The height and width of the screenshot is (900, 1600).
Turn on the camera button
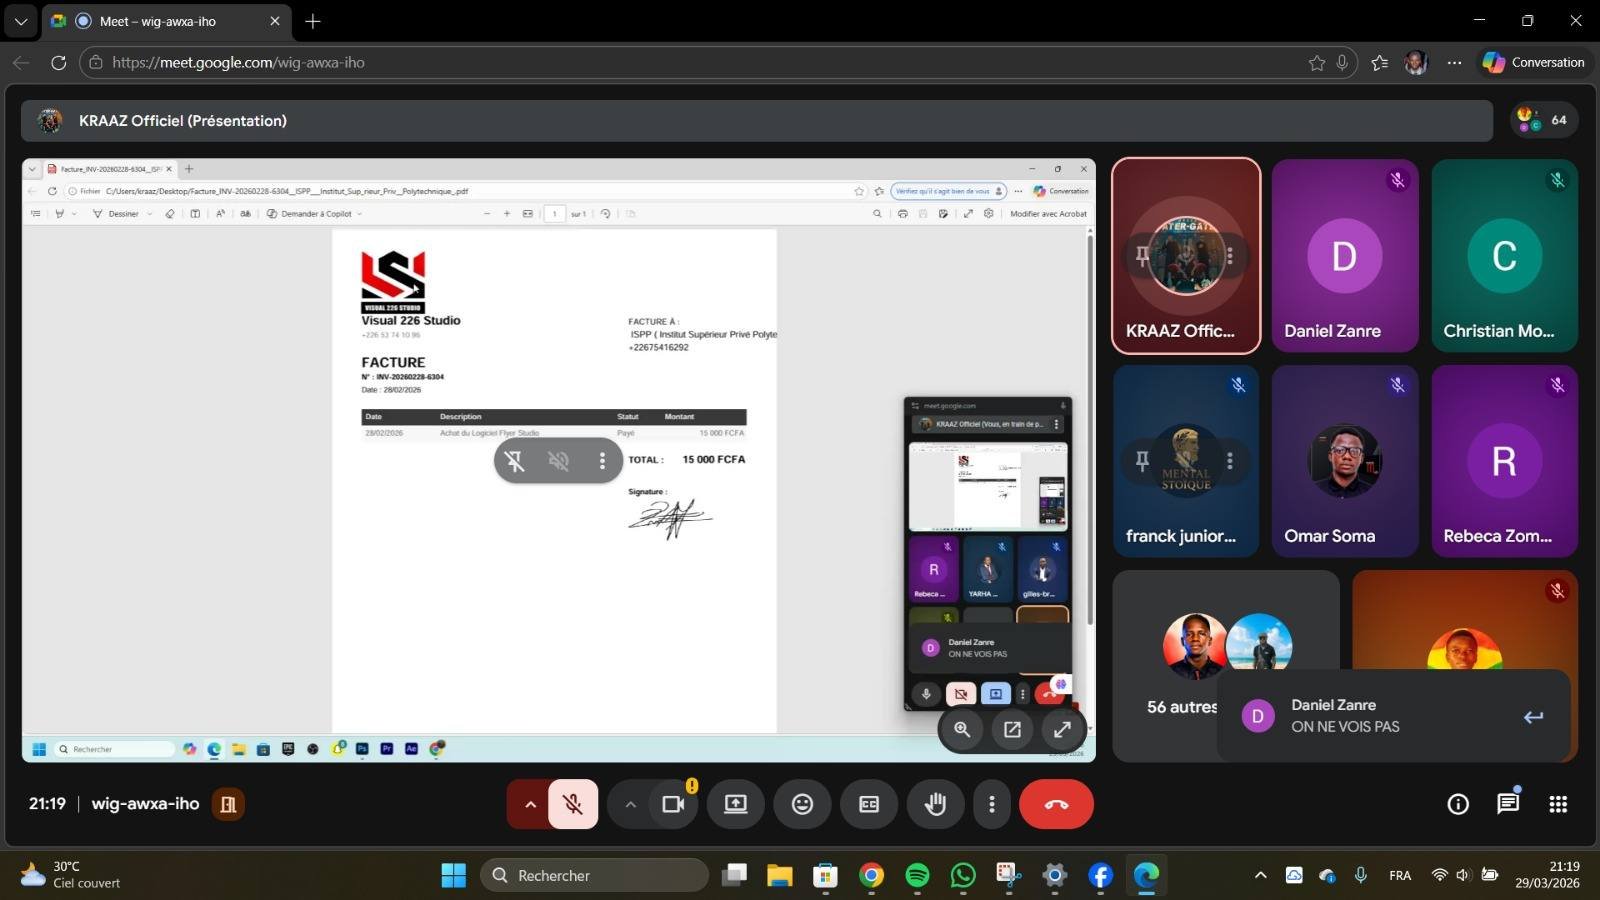click(x=673, y=804)
